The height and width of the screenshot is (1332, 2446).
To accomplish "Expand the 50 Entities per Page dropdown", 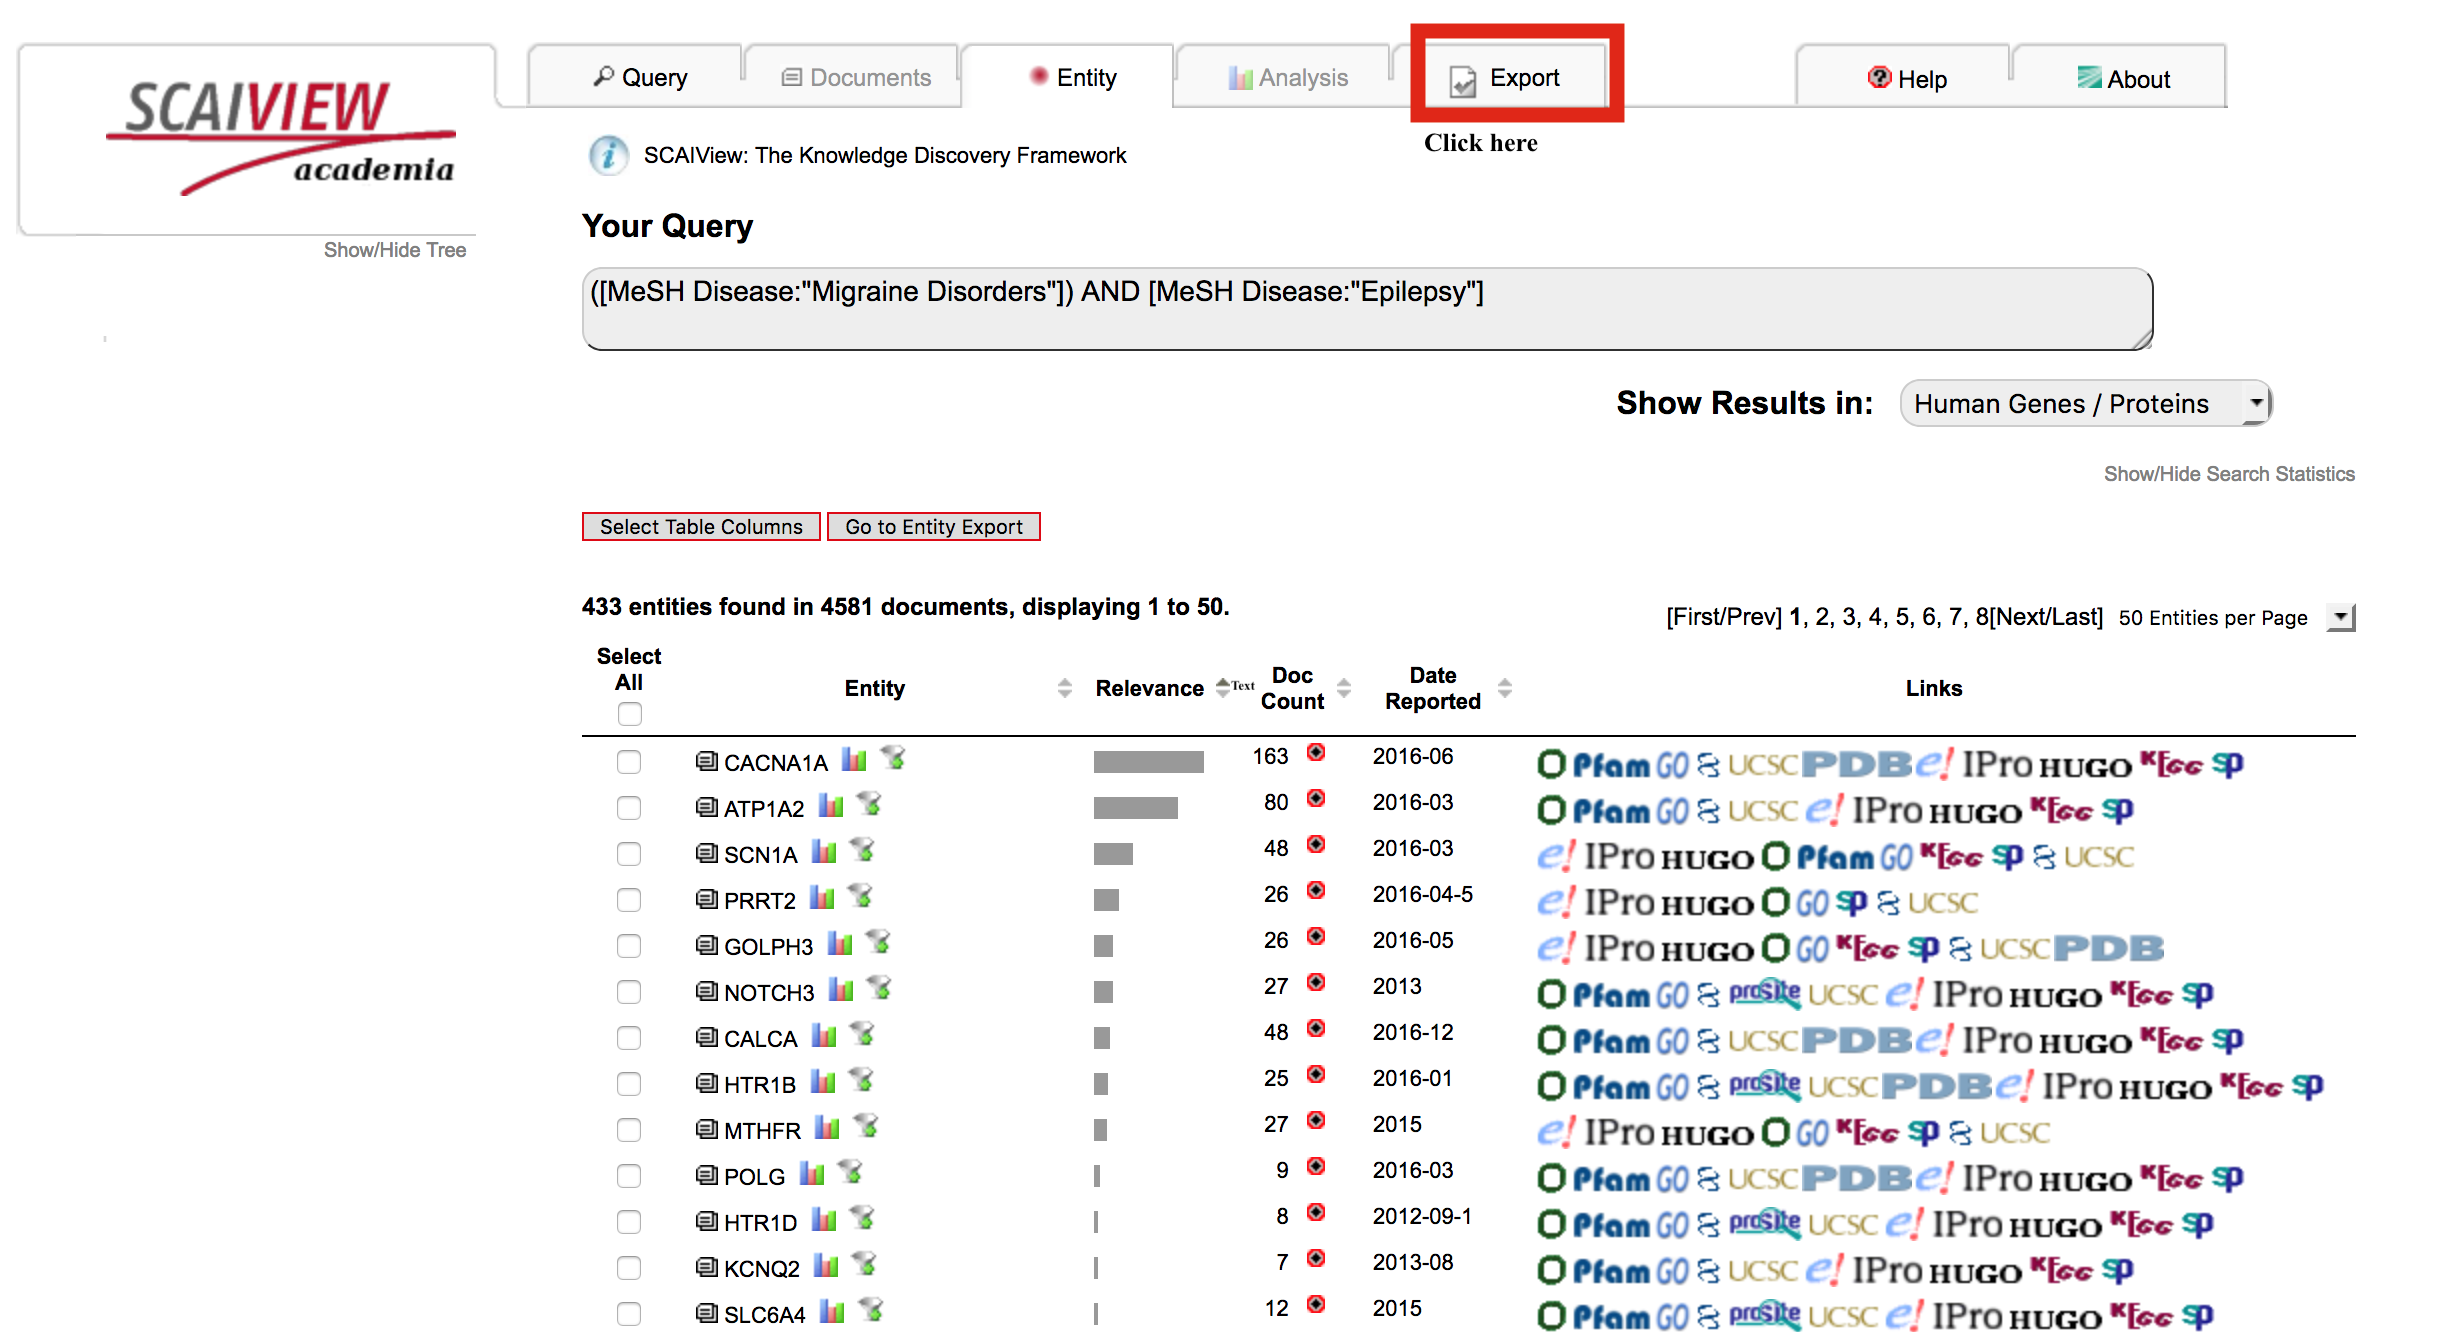I will click(x=2340, y=618).
